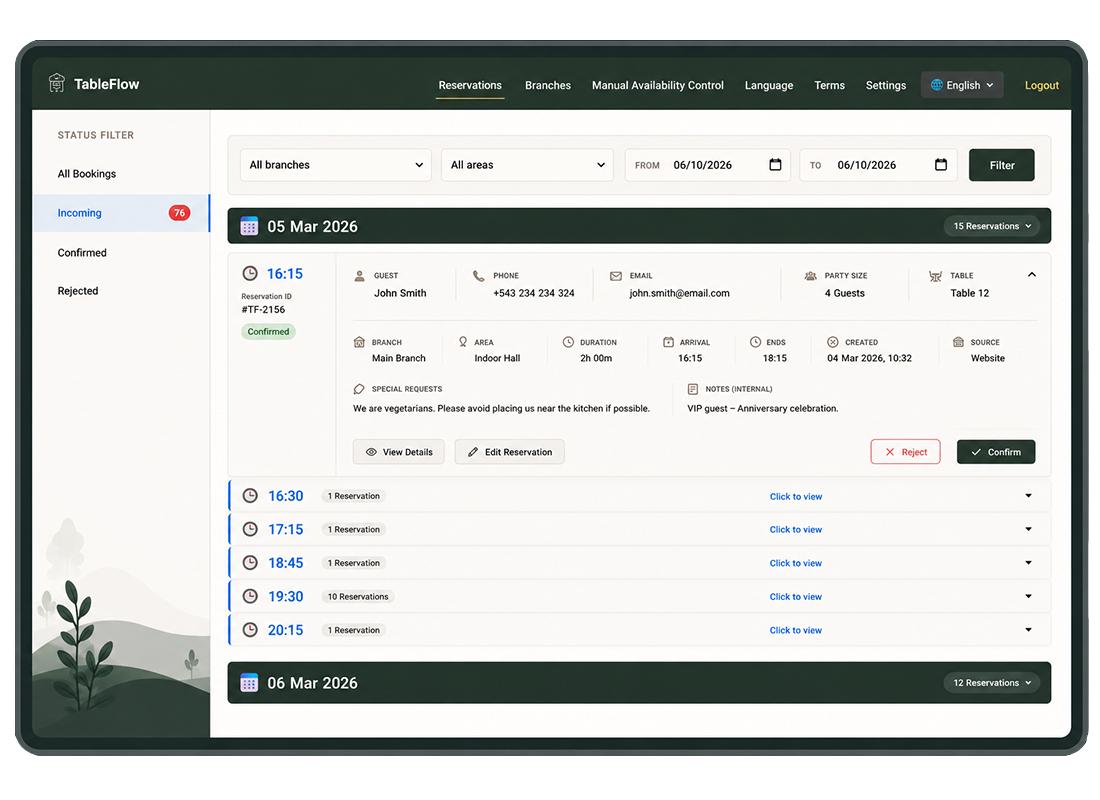Click the created circle icon
The height and width of the screenshot is (800, 1100).
[833, 342]
